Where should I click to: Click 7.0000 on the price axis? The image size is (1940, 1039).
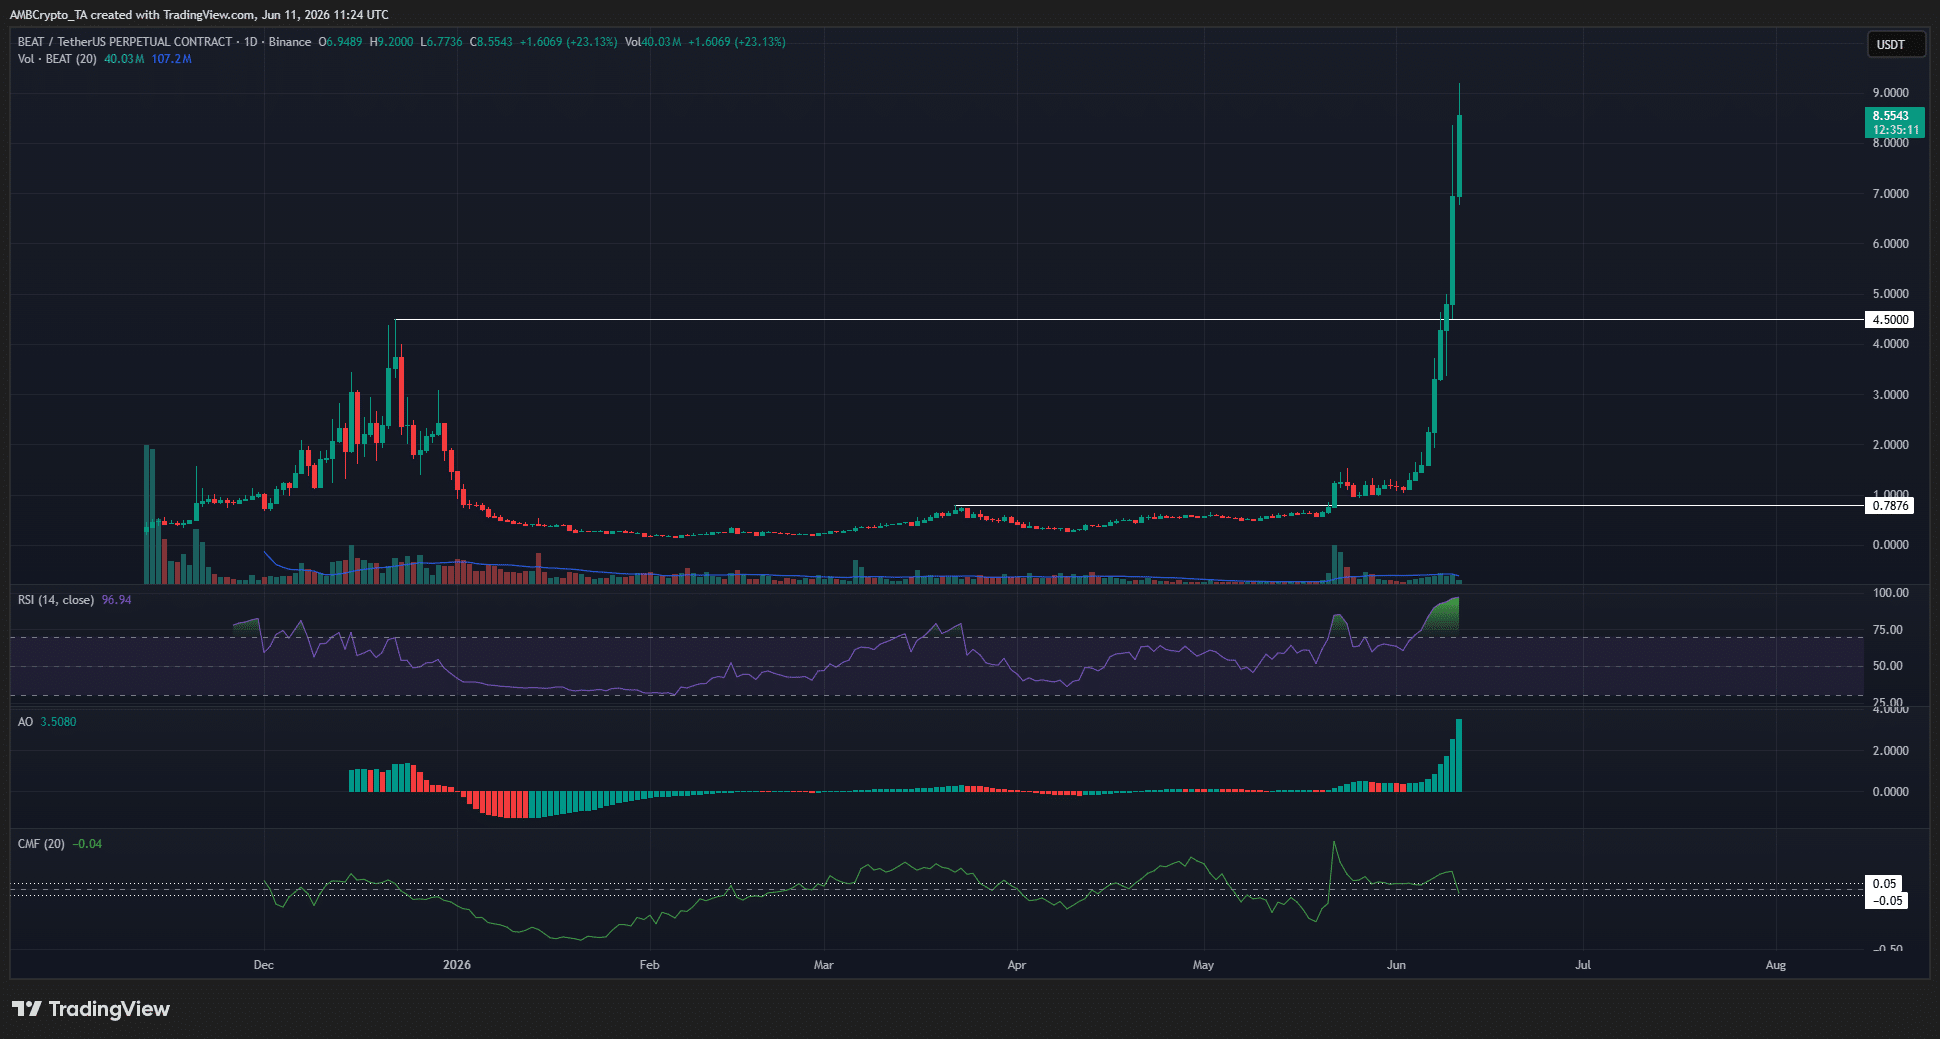[x=1891, y=194]
